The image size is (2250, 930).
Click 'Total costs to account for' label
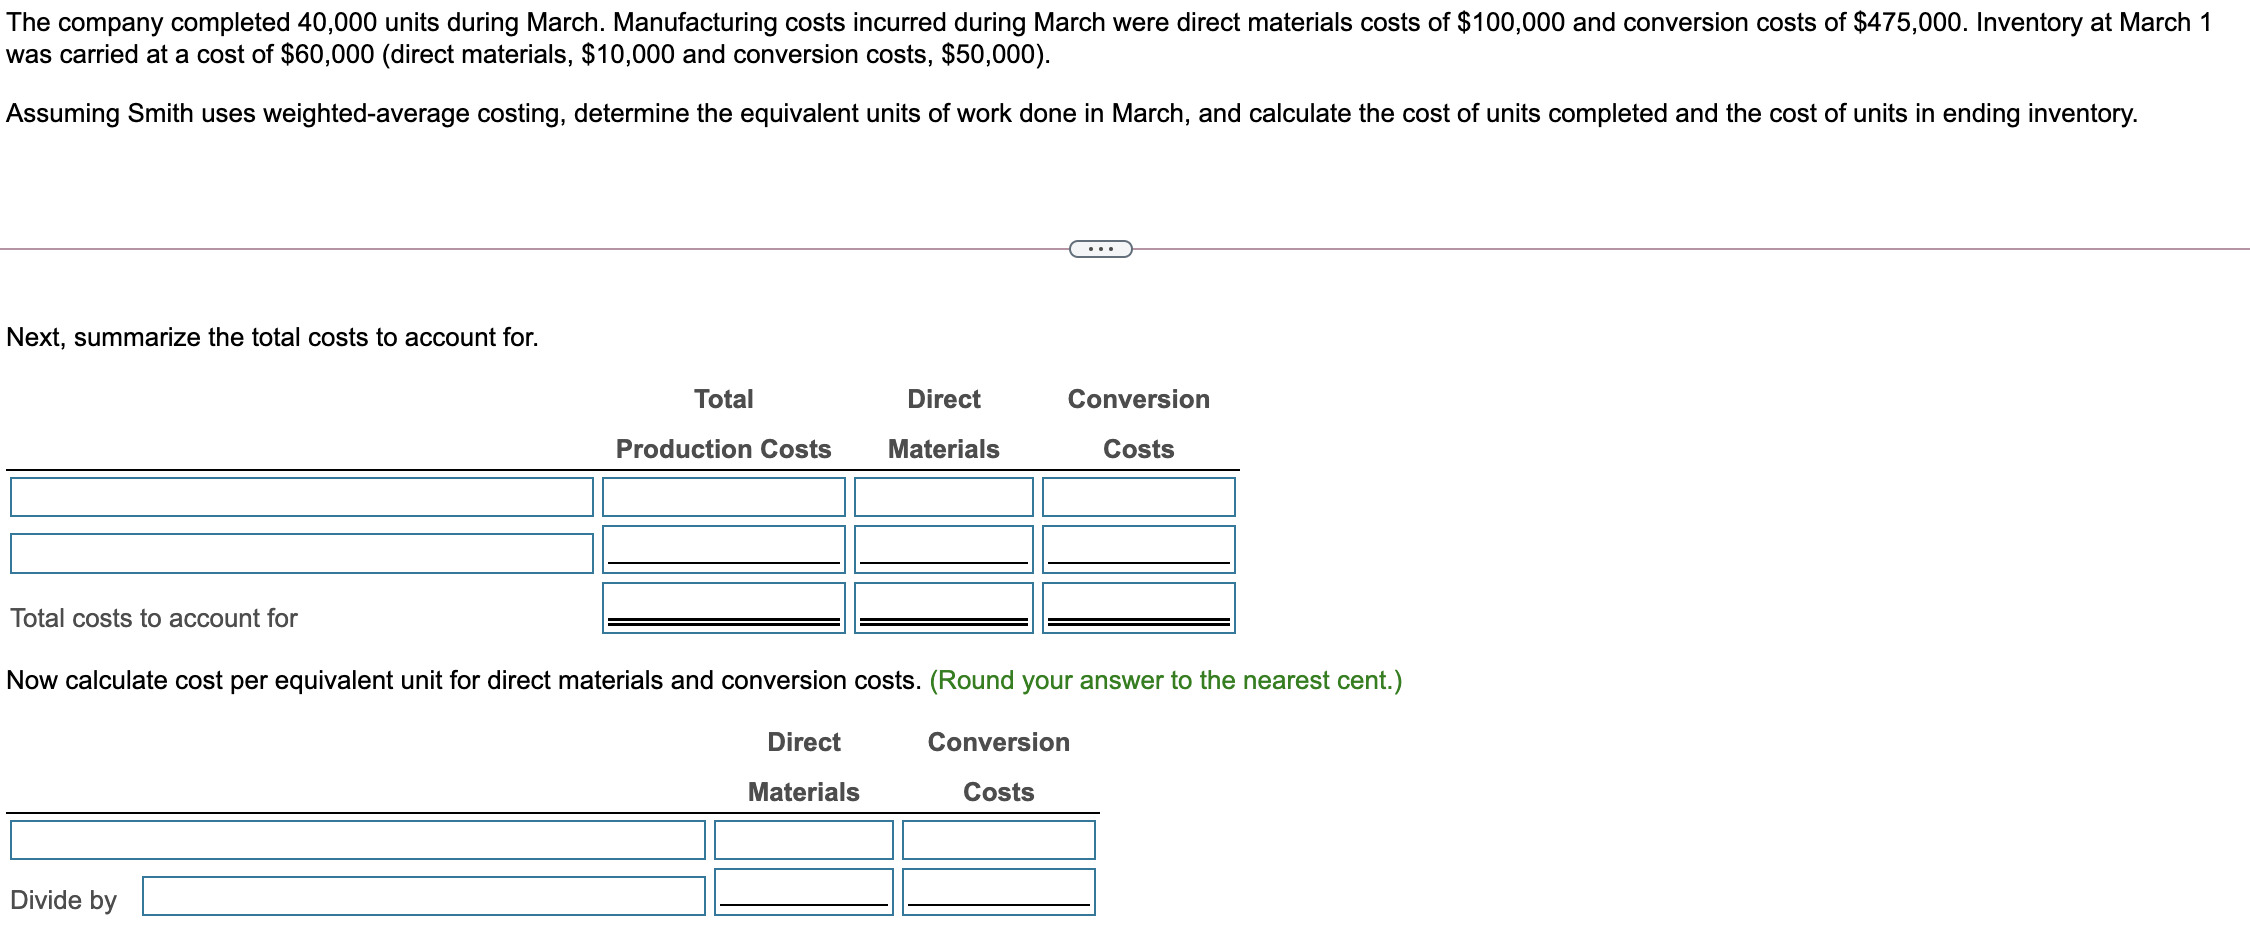pyautogui.click(x=154, y=618)
